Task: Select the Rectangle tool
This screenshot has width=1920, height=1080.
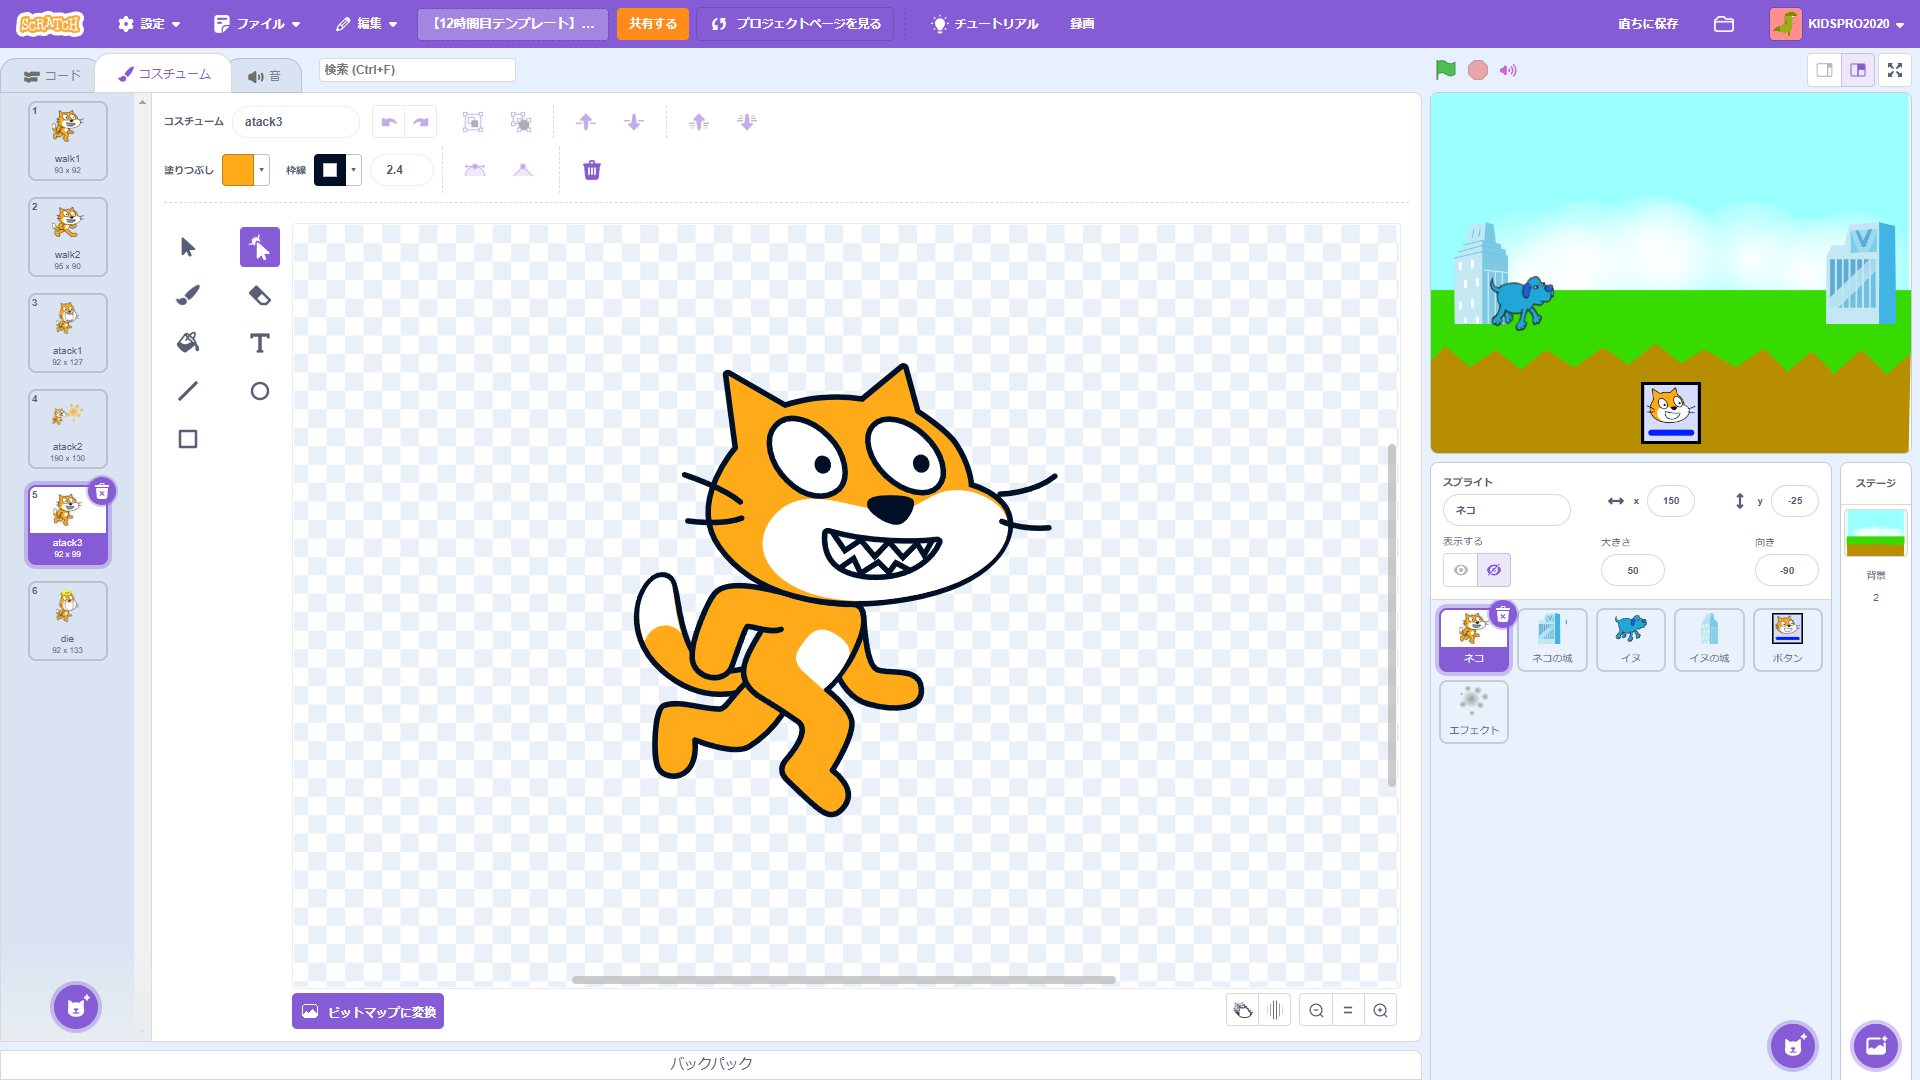Action: pos(188,439)
